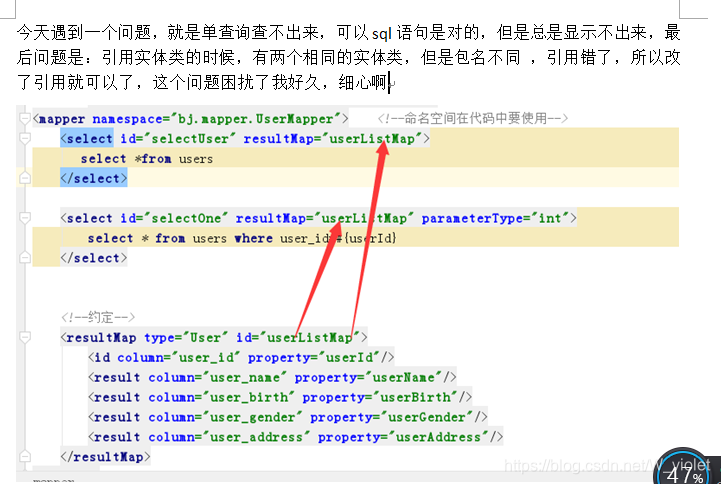Click the comment <!--约定-->
The width and height of the screenshot is (721, 484).
pos(97,317)
